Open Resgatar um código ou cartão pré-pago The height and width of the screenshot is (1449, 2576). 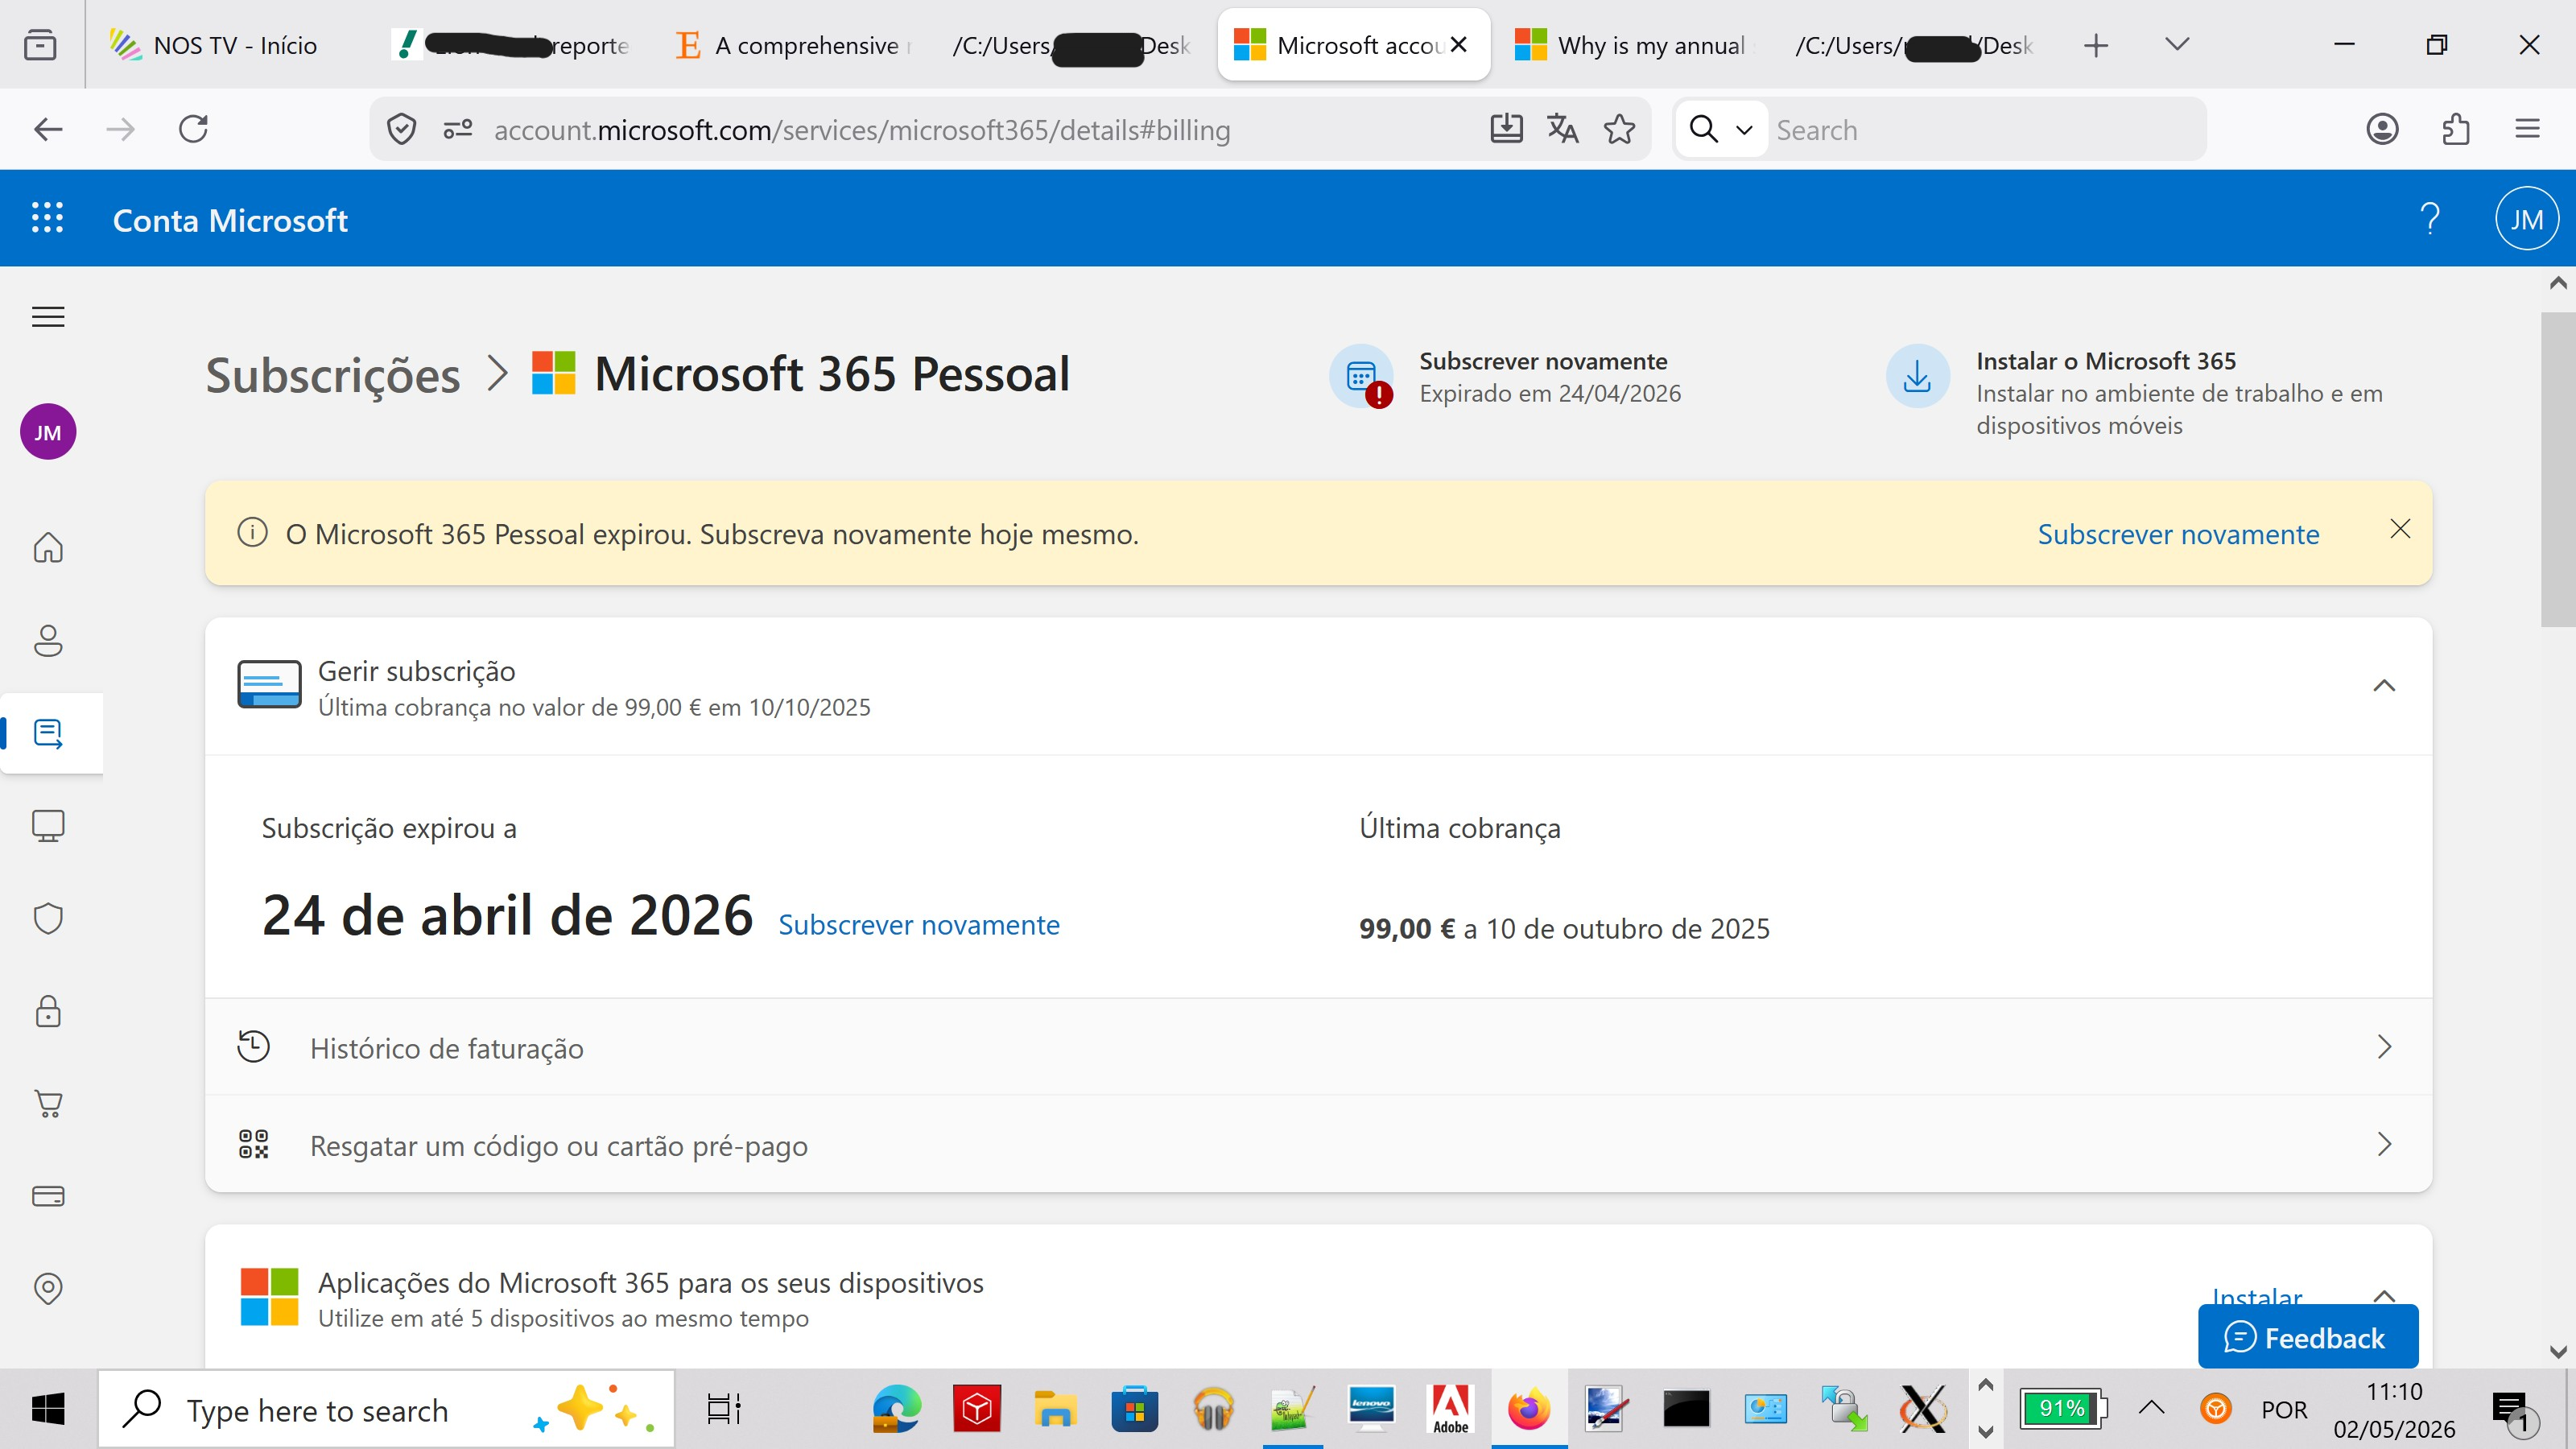click(x=1318, y=1144)
